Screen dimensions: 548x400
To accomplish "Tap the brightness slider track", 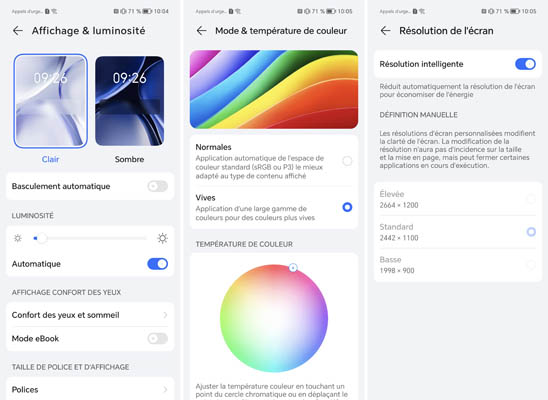I will point(90,238).
